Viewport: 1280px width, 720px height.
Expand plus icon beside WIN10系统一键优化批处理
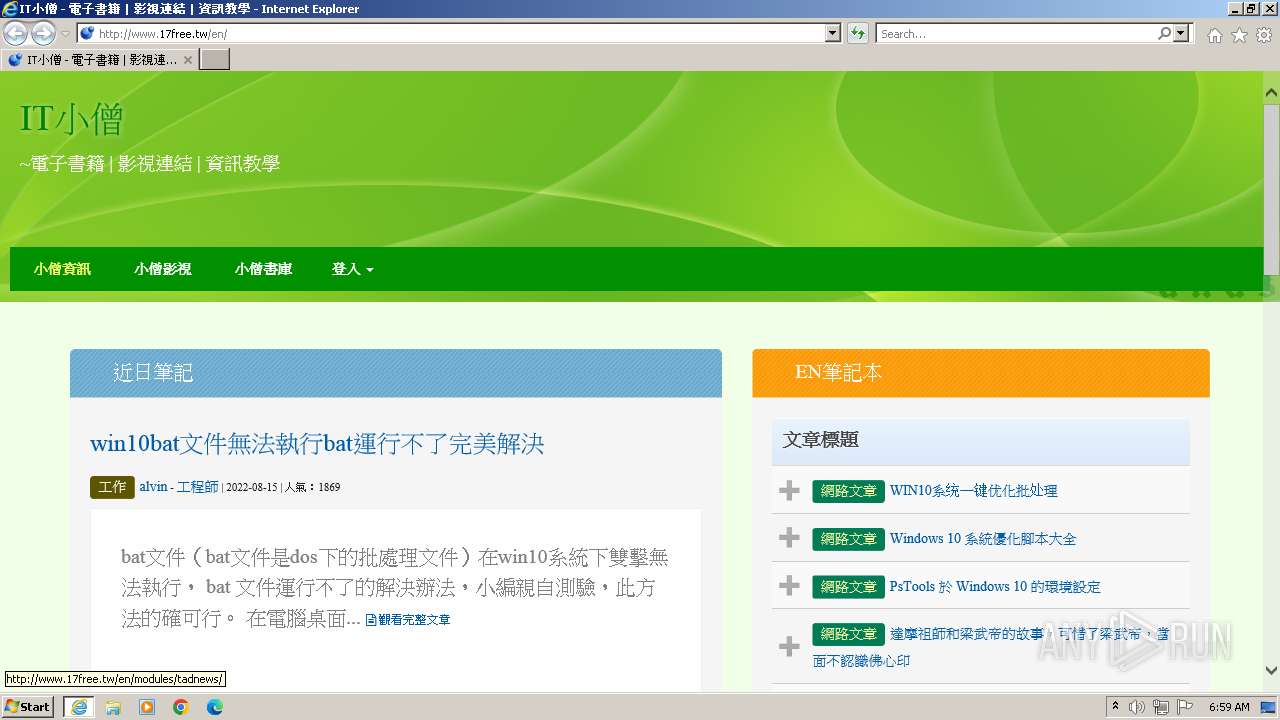789,490
